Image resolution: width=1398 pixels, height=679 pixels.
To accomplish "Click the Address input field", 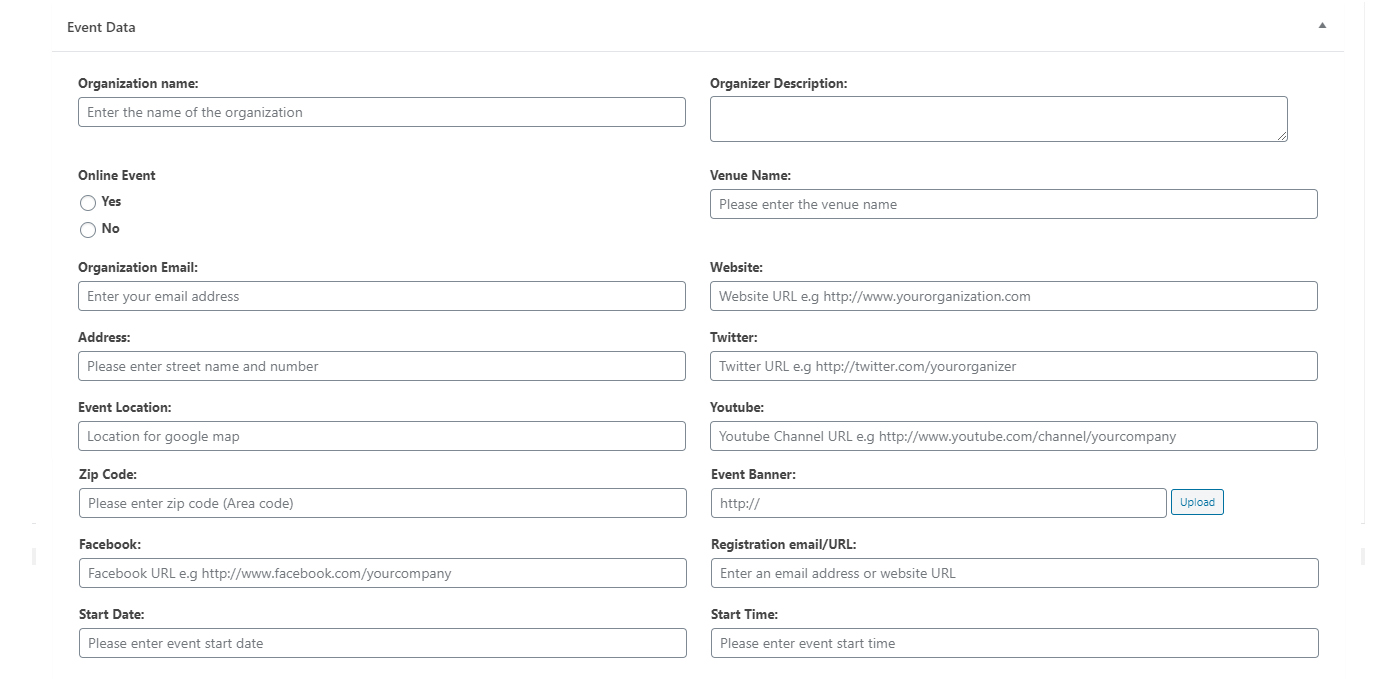I will (x=381, y=366).
